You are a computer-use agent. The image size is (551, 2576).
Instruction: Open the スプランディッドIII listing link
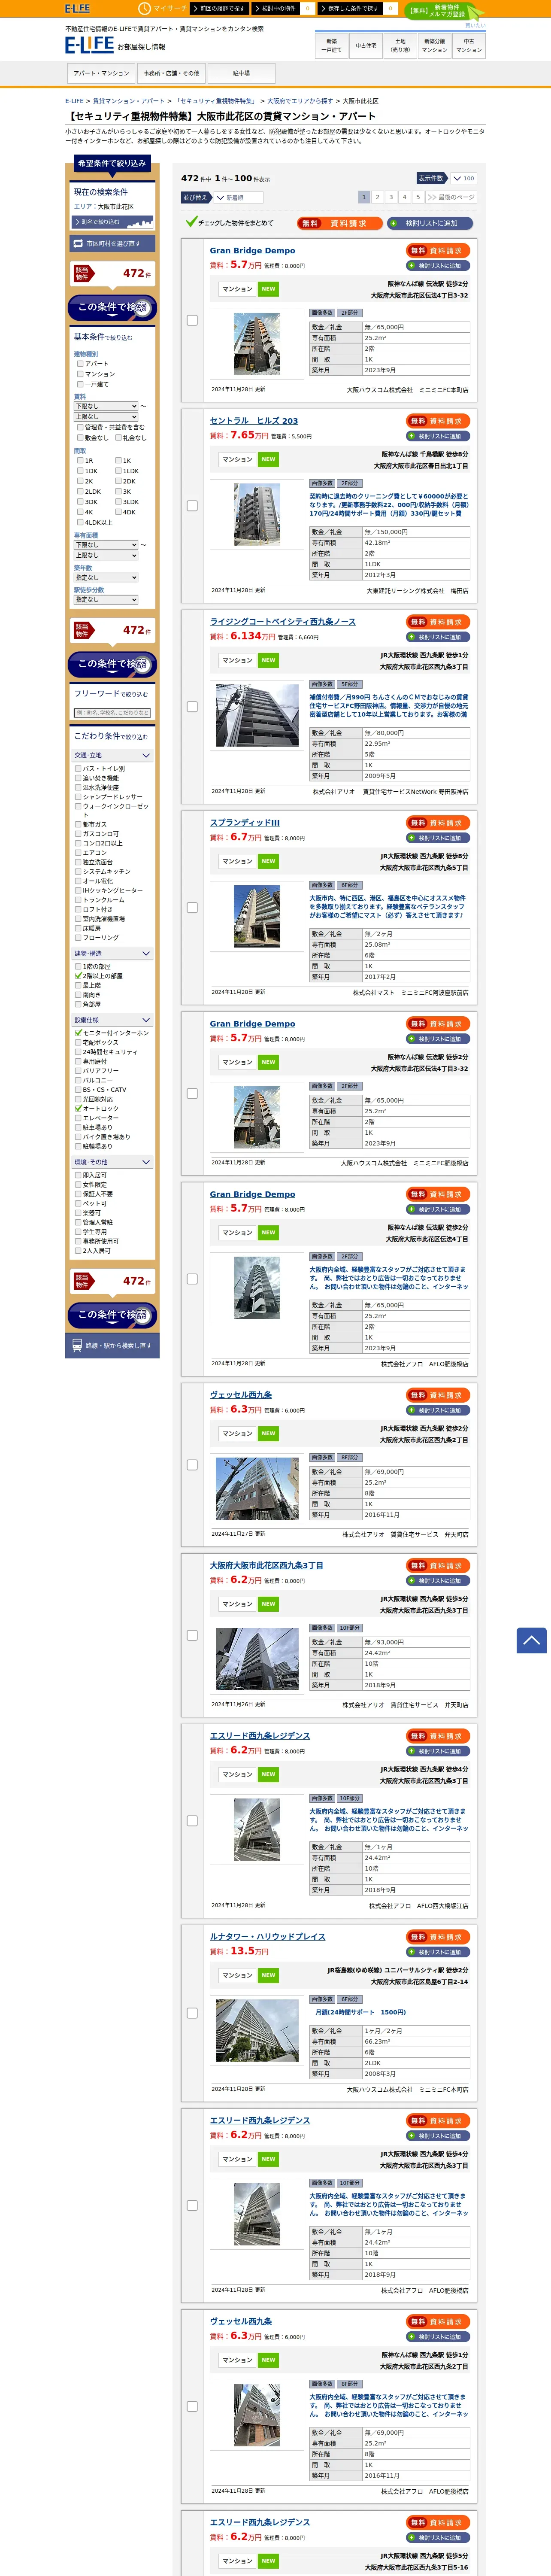[245, 823]
